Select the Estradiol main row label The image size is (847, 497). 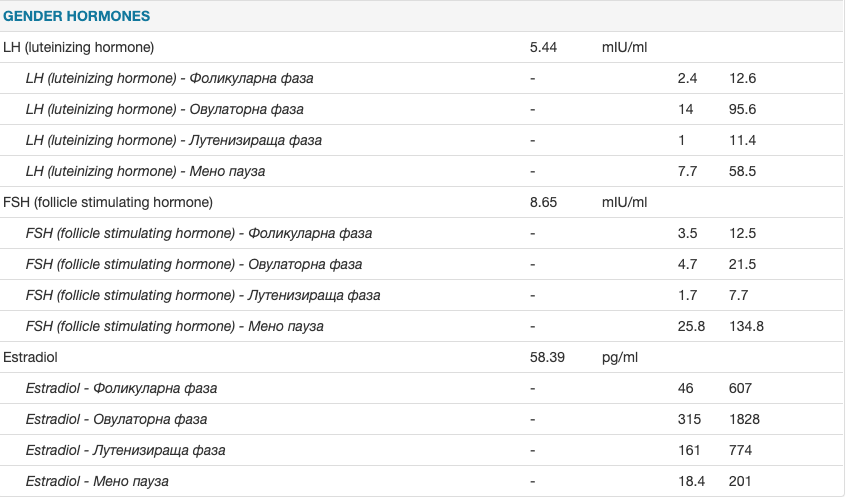tap(31, 357)
